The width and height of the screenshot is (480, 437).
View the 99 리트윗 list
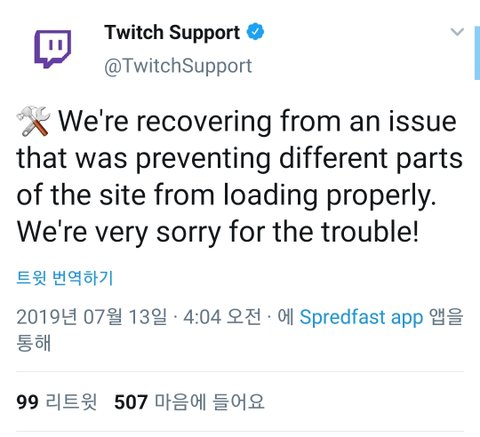click(57, 401)
